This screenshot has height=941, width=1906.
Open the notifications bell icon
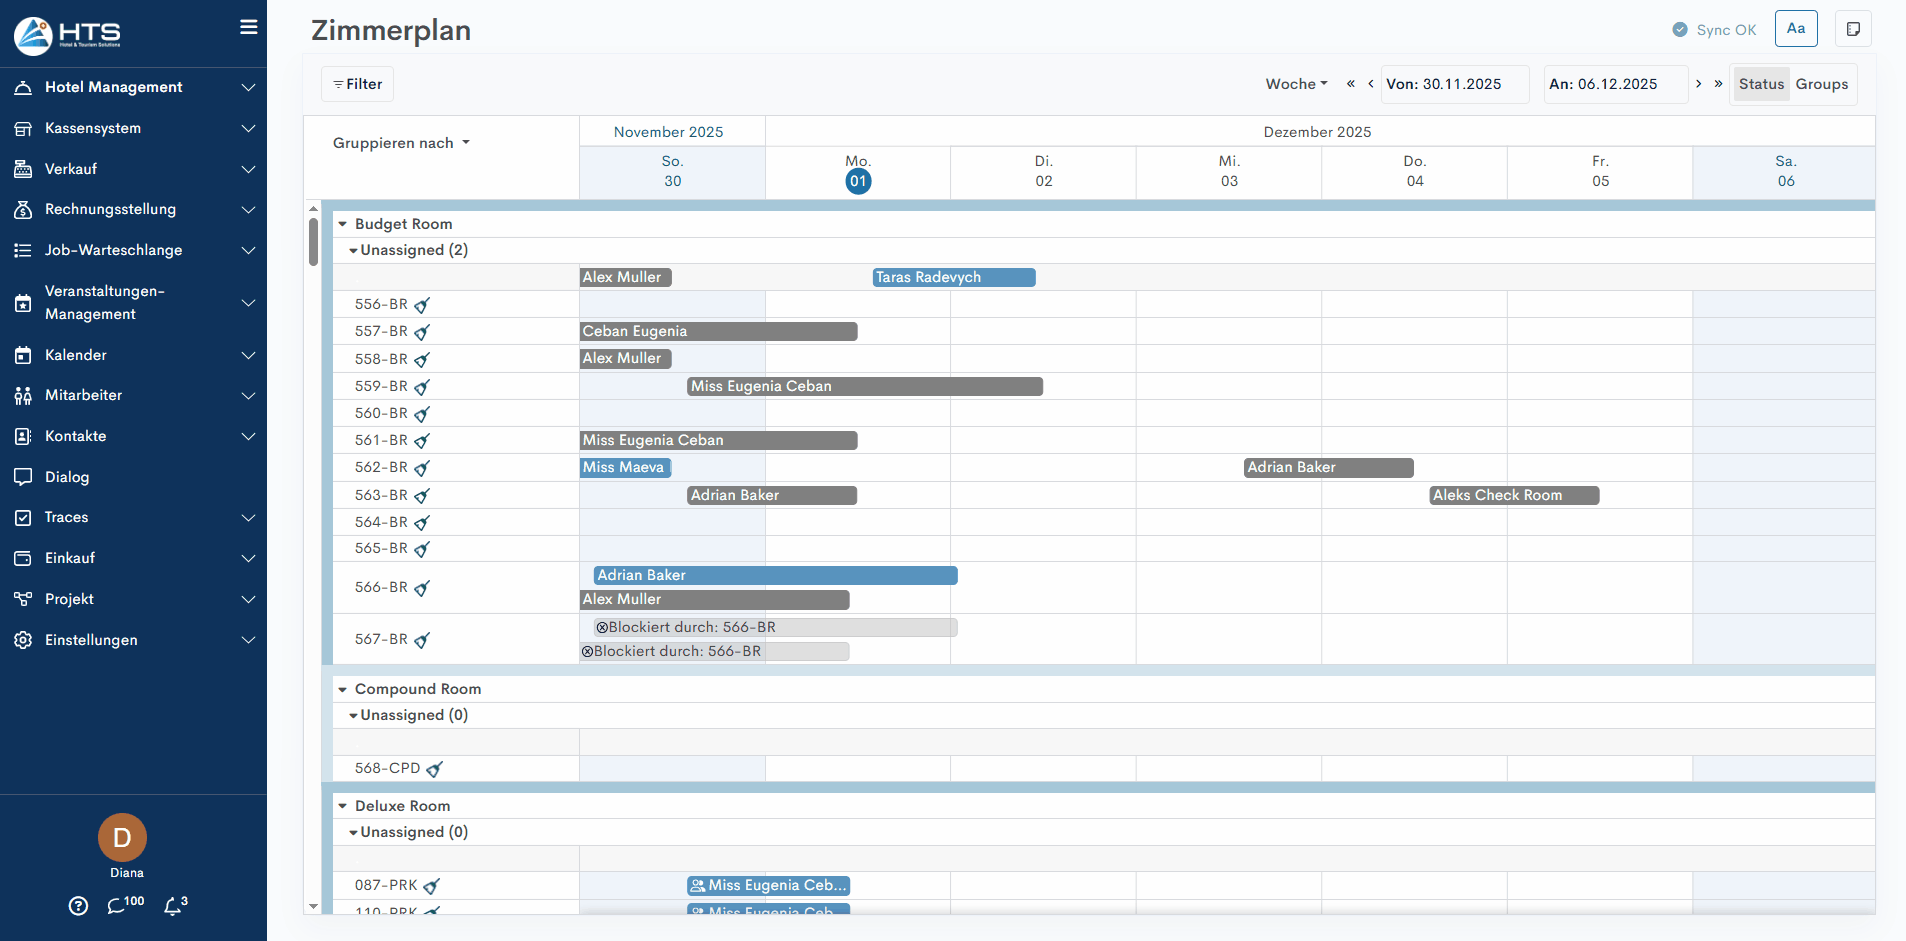[174, 906]
